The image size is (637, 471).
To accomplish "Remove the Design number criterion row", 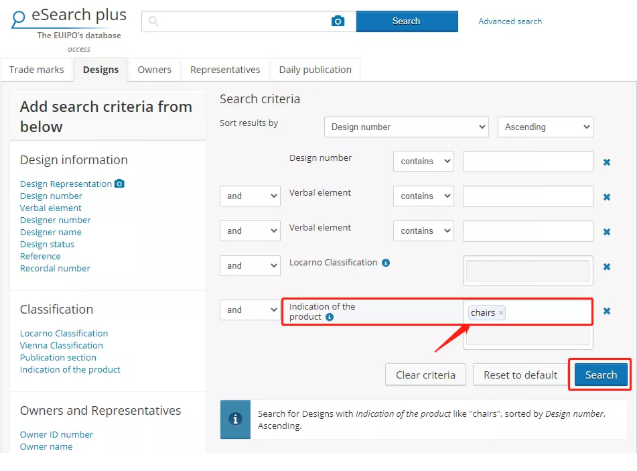I will click(606, 161).
